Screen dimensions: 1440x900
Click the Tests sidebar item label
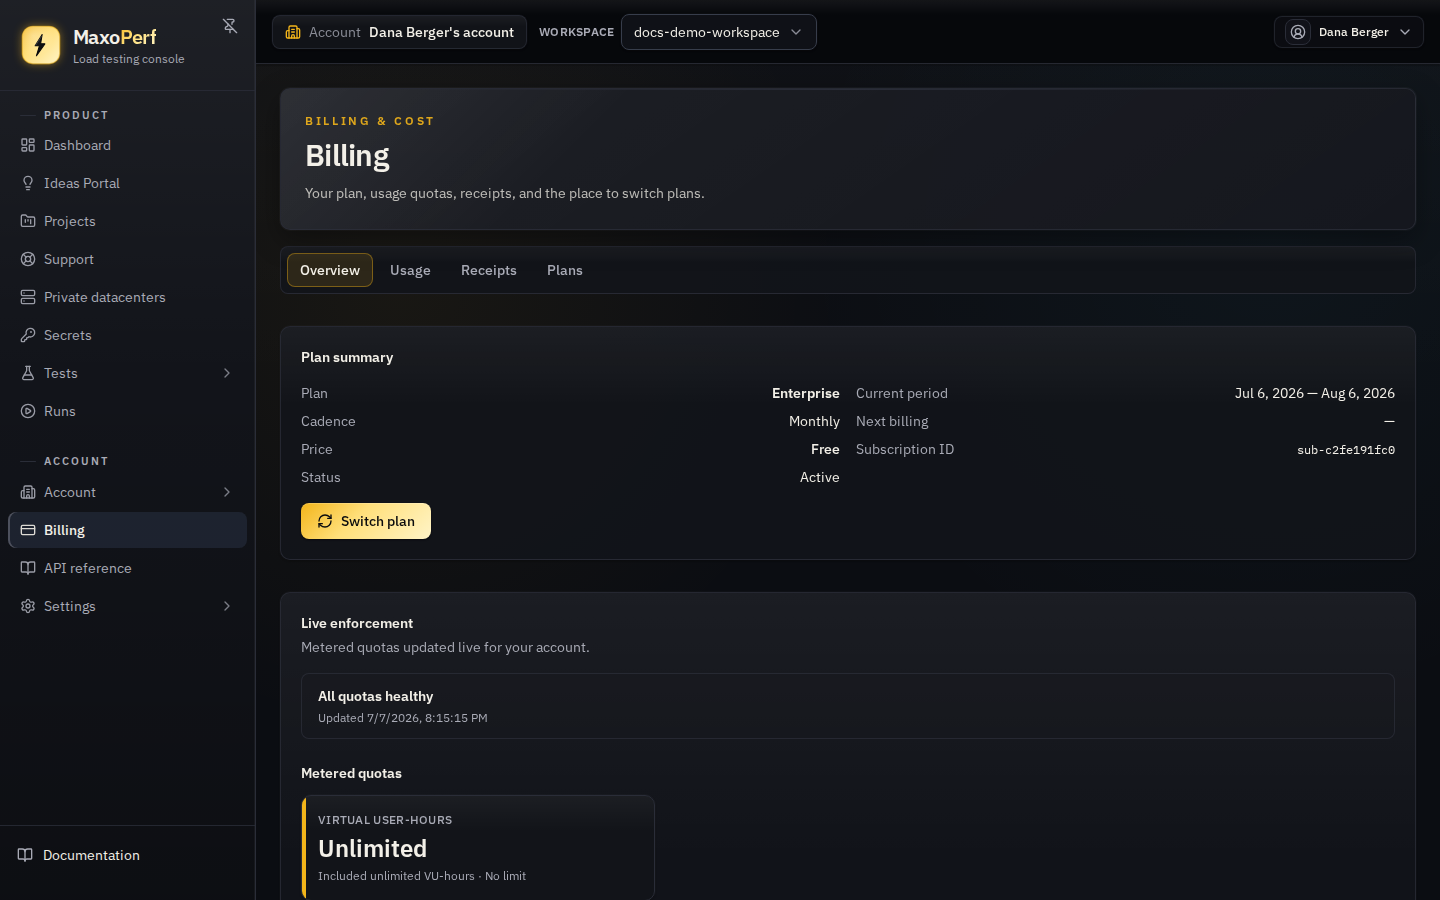pos(61,373)
